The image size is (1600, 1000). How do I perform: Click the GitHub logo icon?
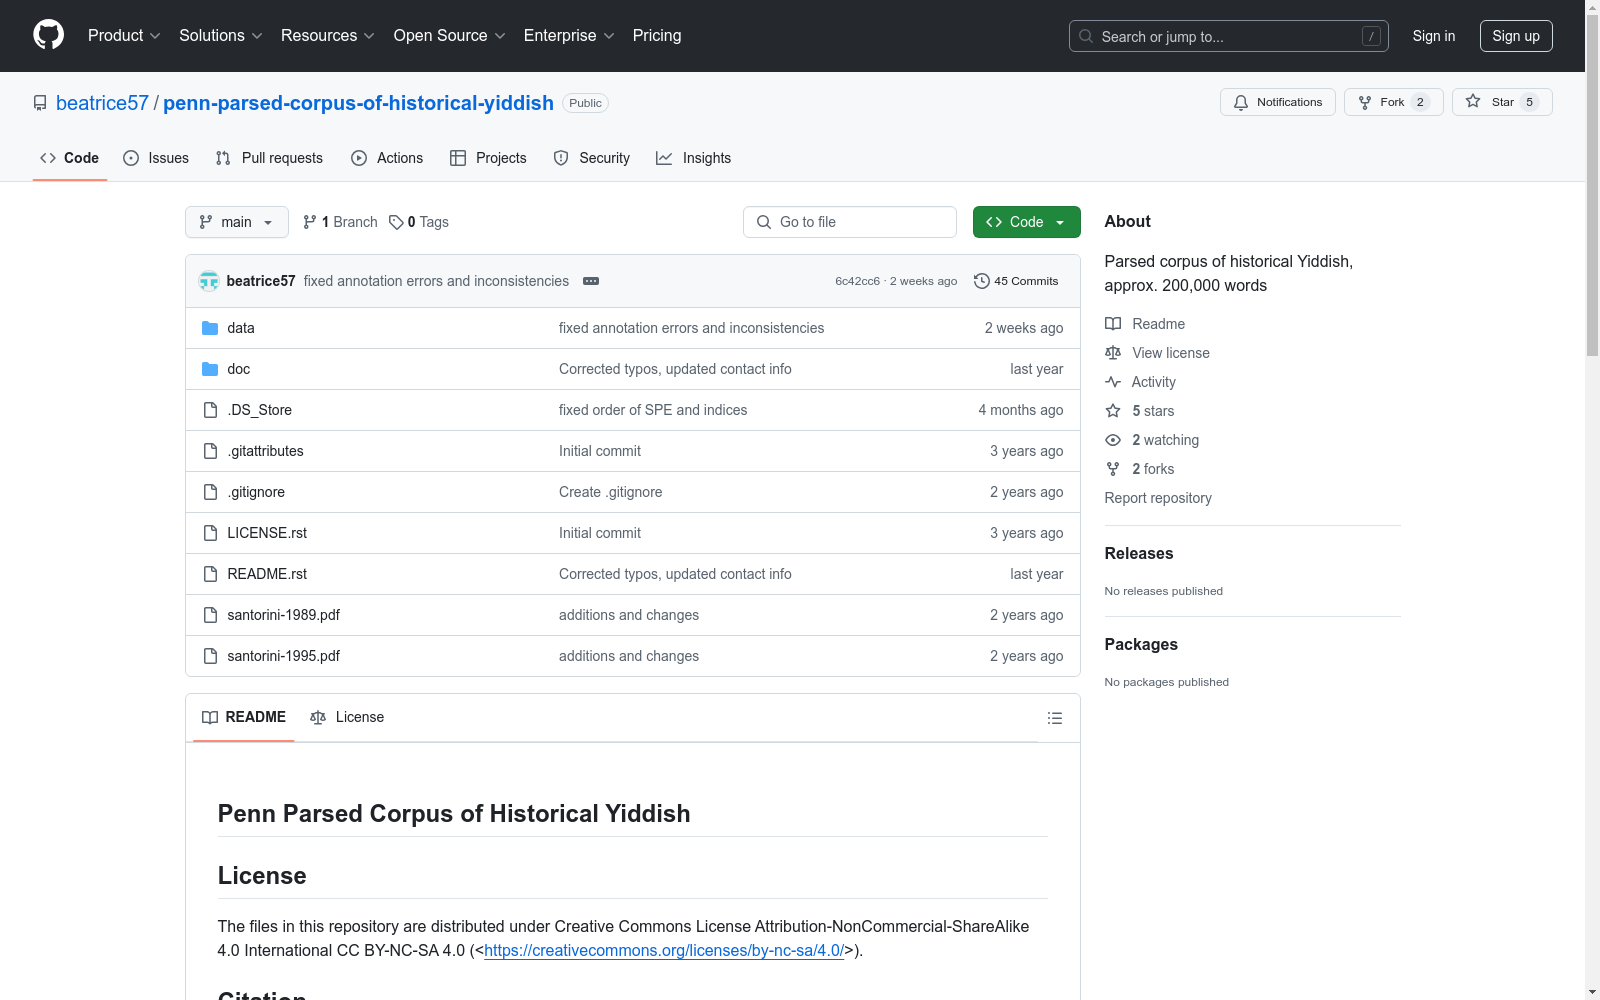tap(48, 35)
